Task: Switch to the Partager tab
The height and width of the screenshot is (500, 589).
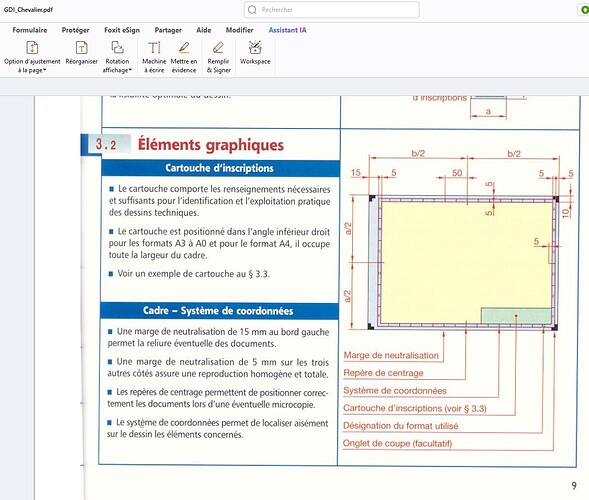Action: [x=168, y=30]
